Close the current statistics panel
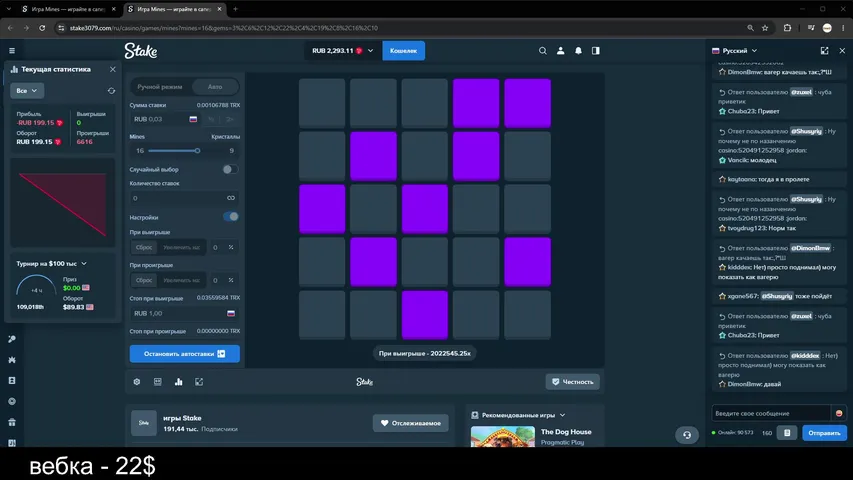The image size is (853, 480). click(x=113, y=69)
